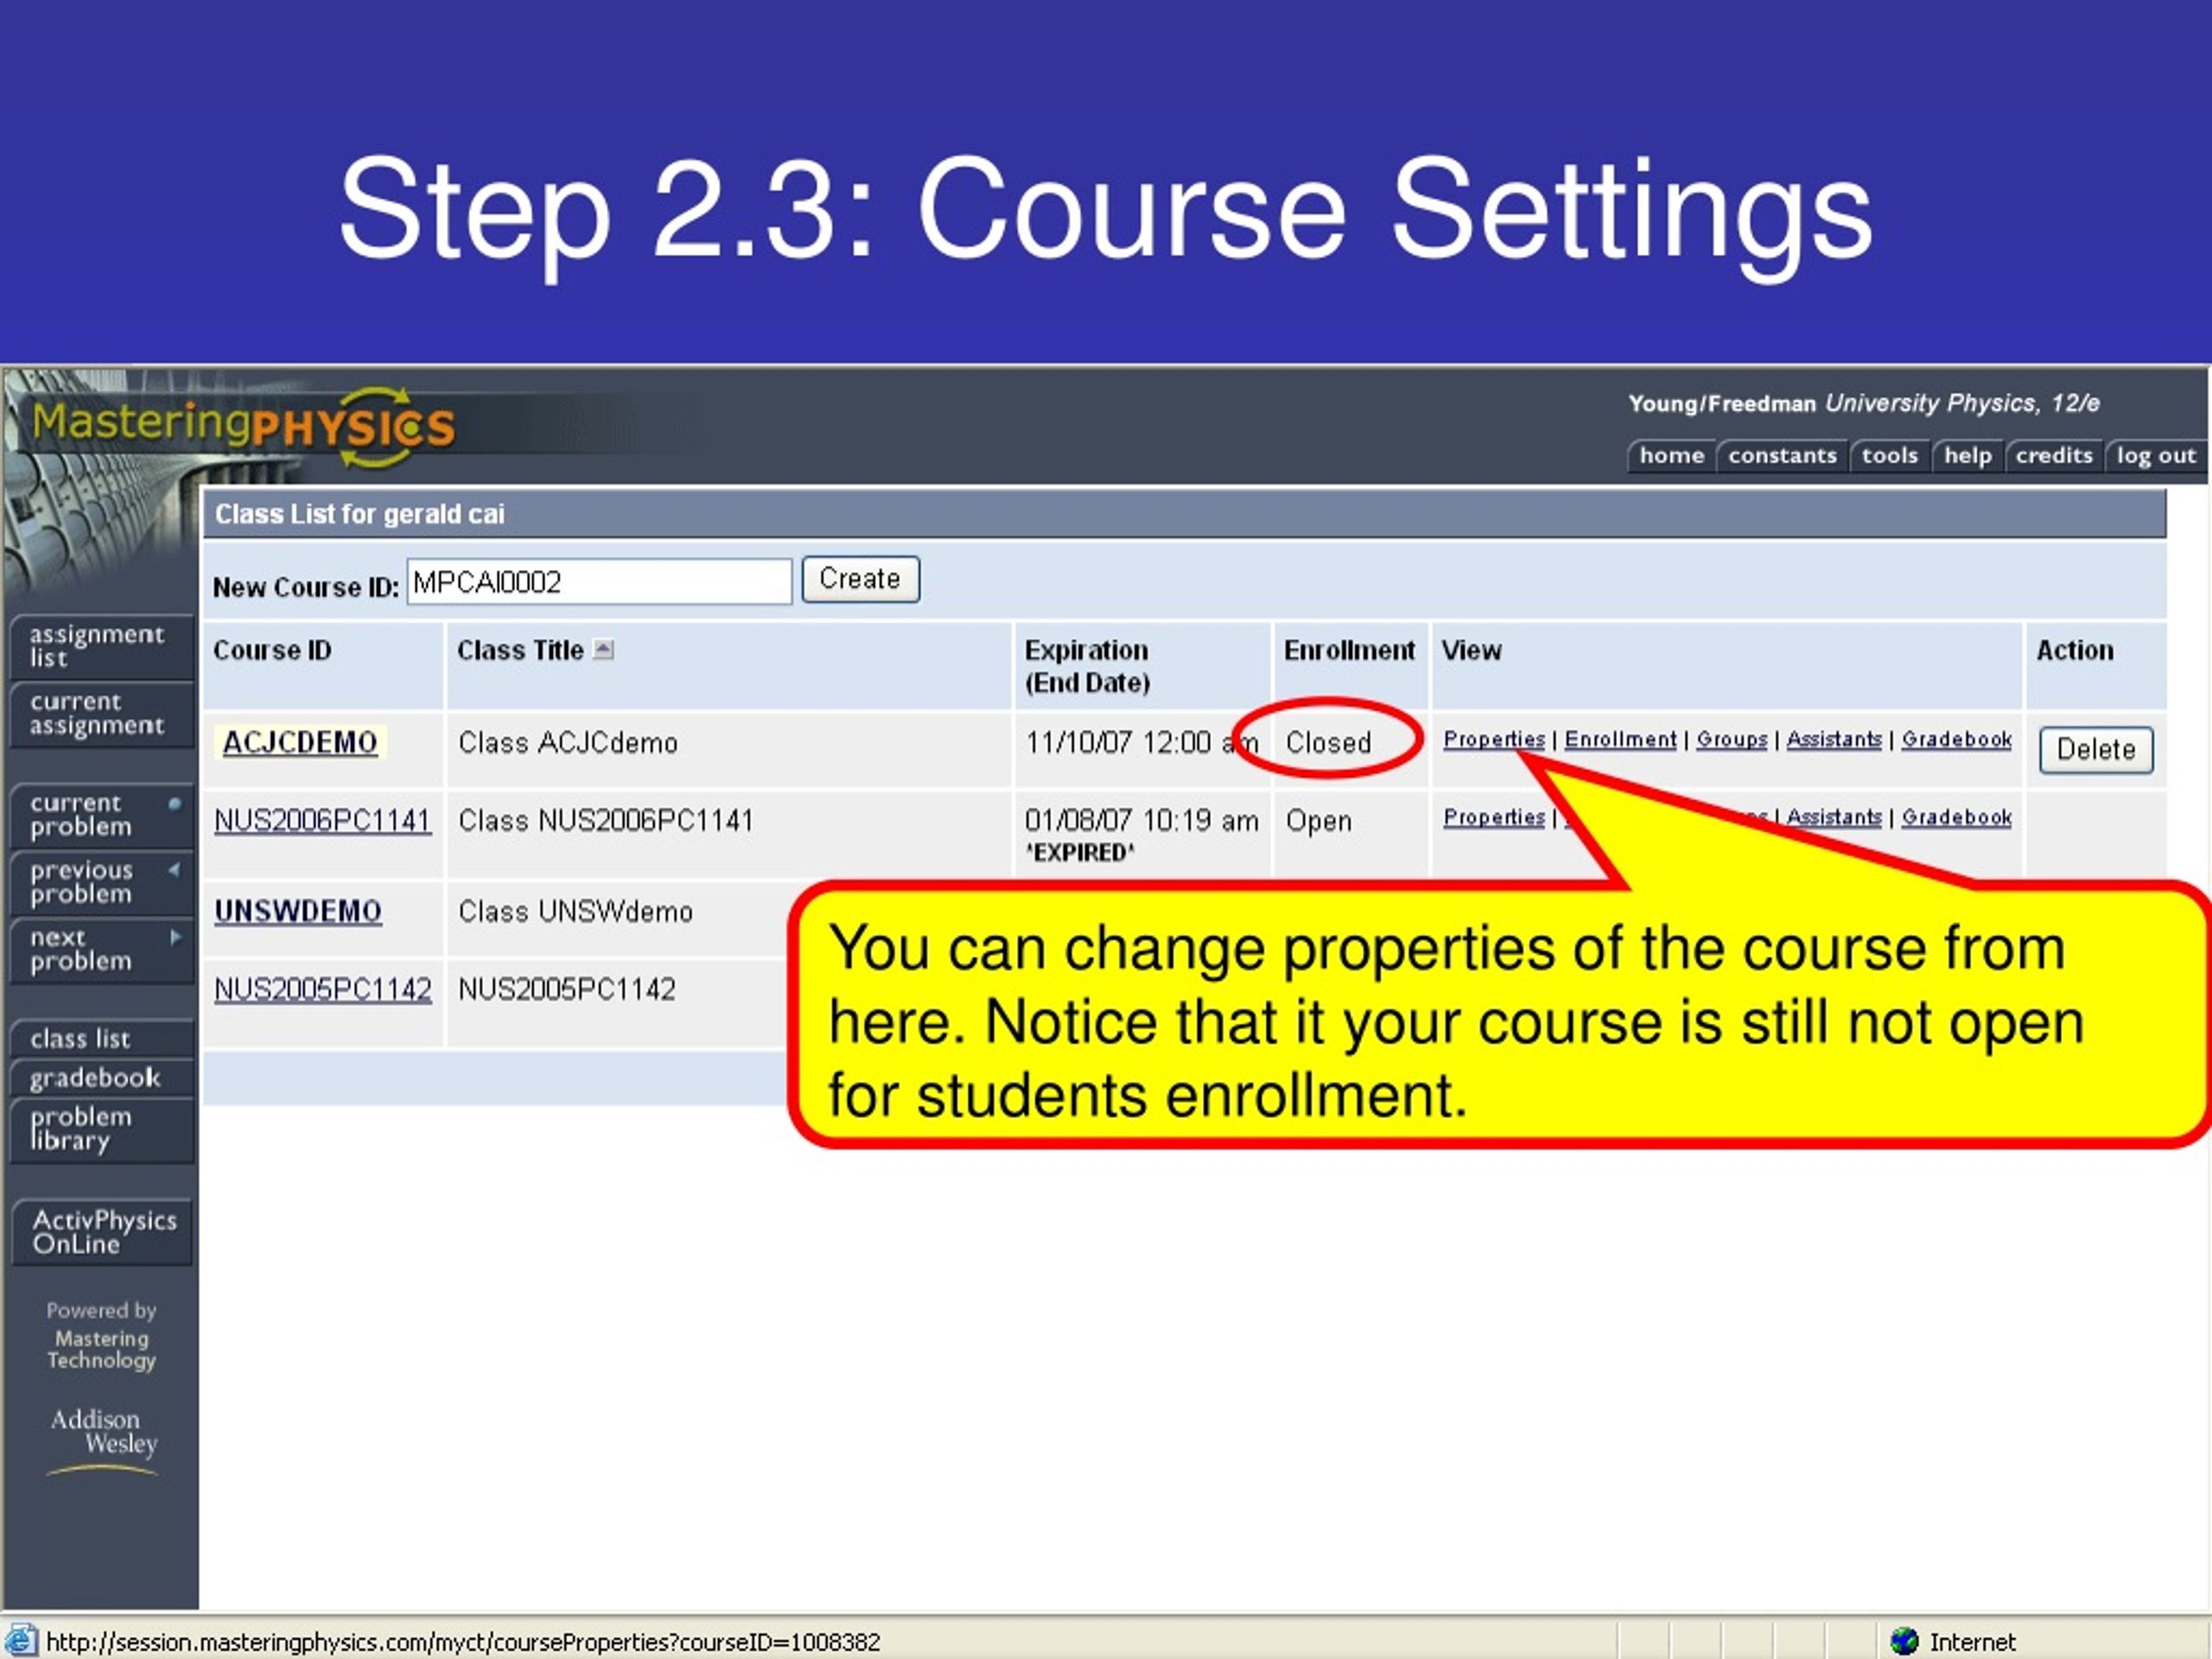2212x1659 pixels.
Task: Open Assistants view for ACJCDEMO
Action: click(x=1834, y=739)
